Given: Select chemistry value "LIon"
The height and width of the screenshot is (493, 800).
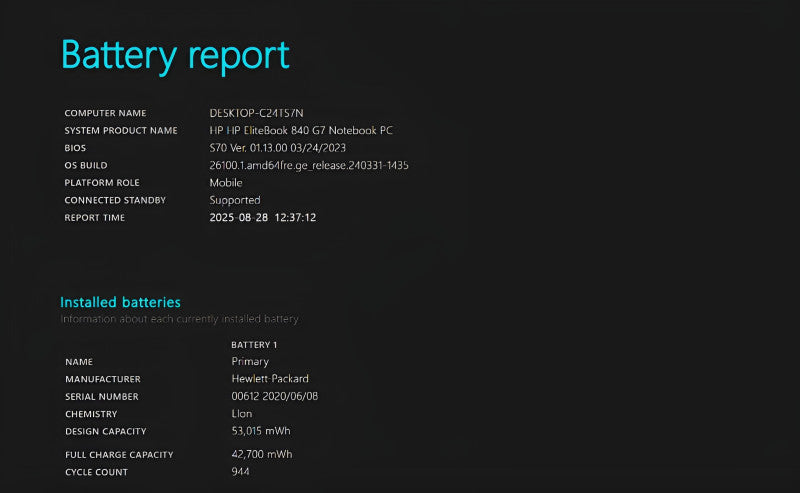Looking at the screenshot, I should coord(242,413).
